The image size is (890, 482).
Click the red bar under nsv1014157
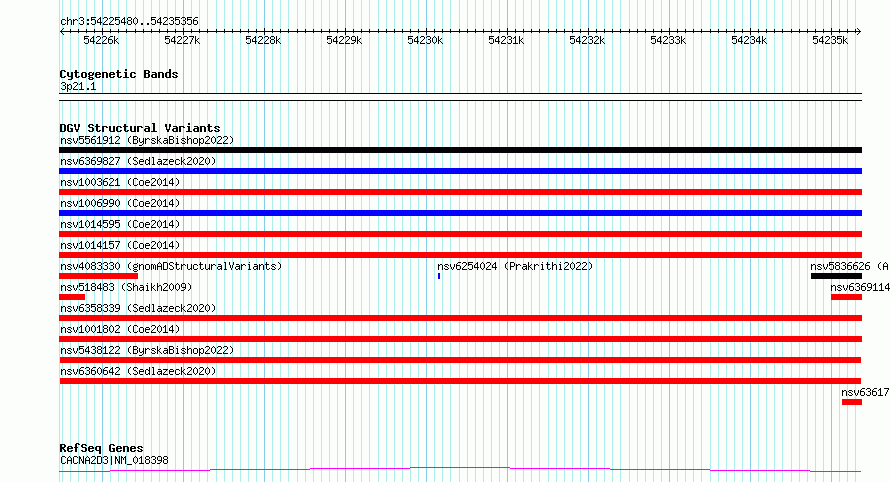pyautogui.click(x=460, y=255)
